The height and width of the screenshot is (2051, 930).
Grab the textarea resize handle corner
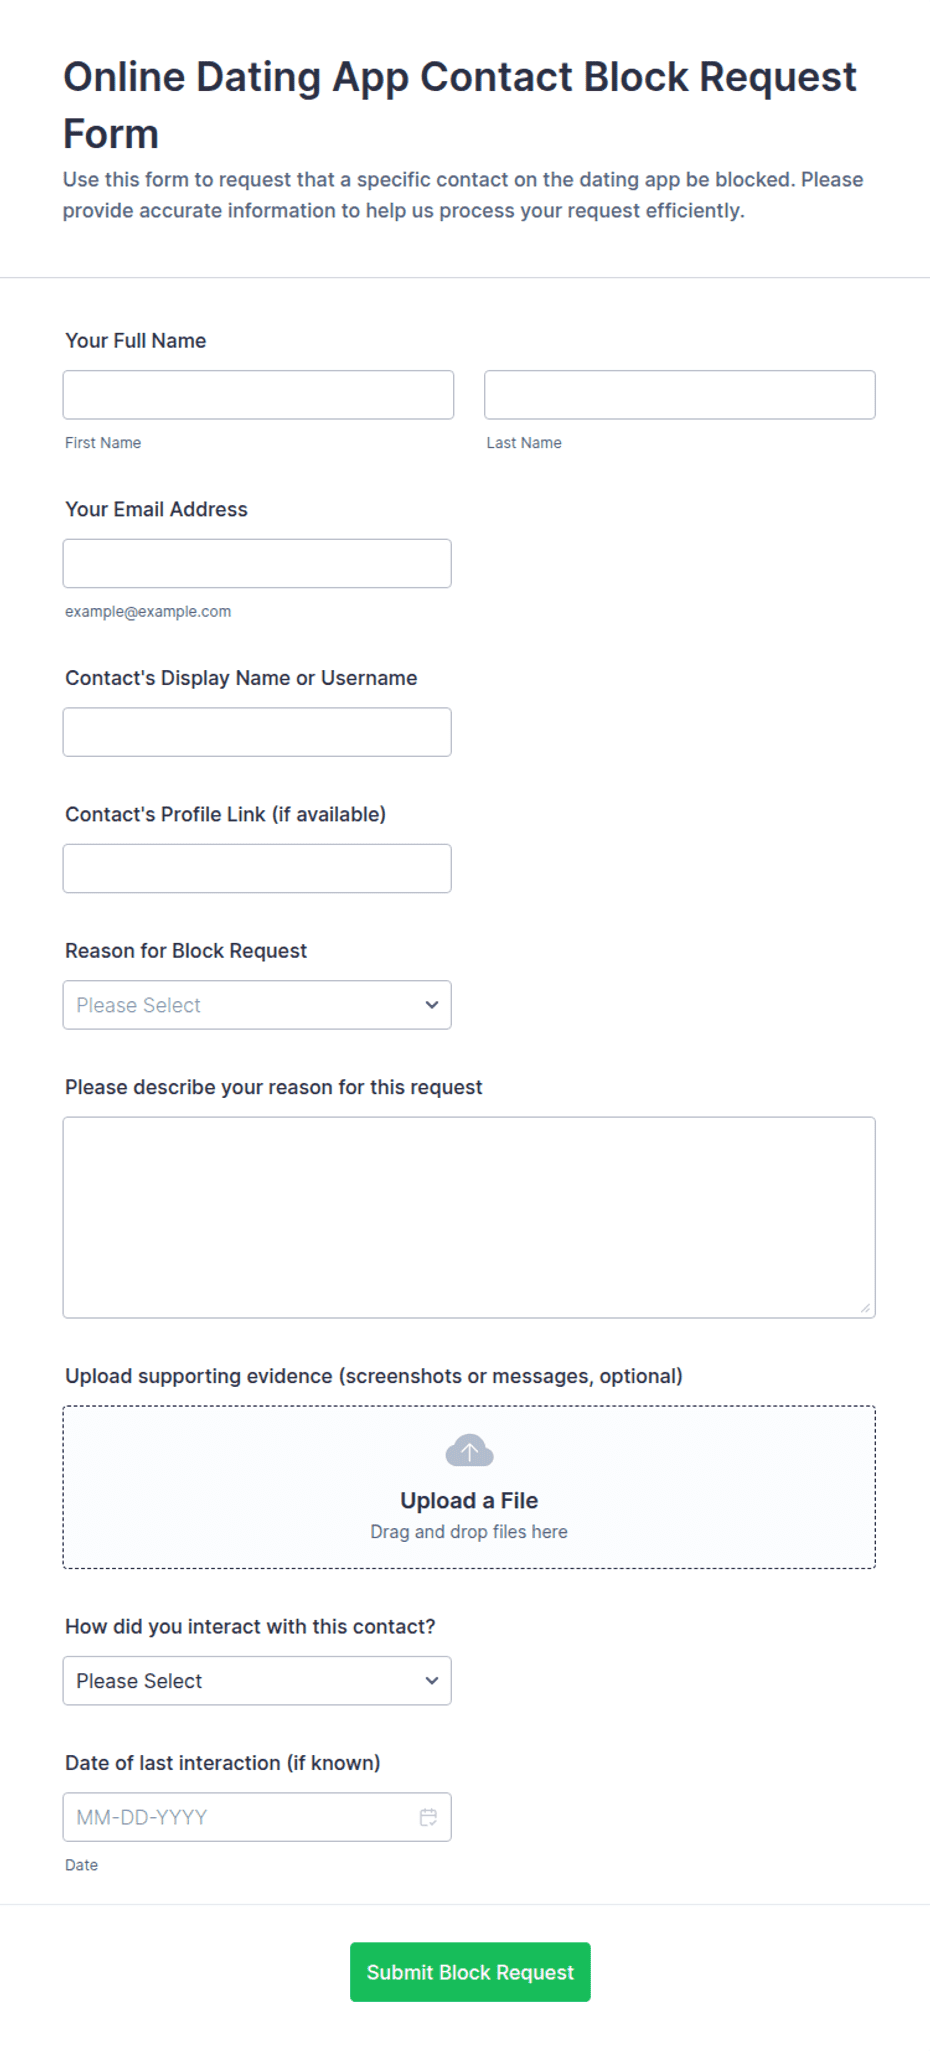point(865,1308)
